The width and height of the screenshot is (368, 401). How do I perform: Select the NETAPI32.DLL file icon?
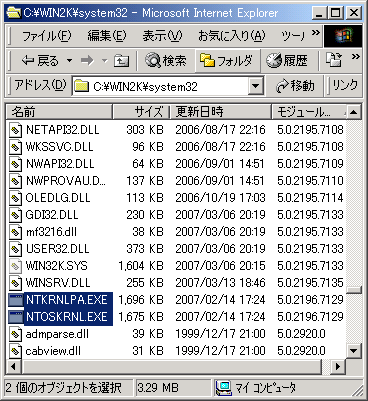click(x=15, y=130)
